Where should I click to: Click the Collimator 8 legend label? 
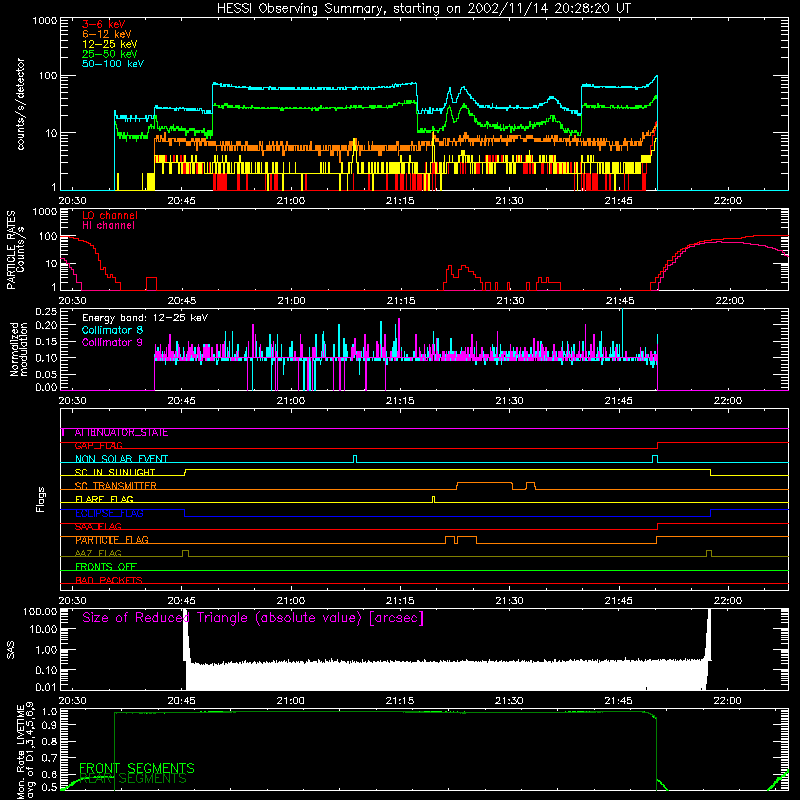click(x=112, y=330)
